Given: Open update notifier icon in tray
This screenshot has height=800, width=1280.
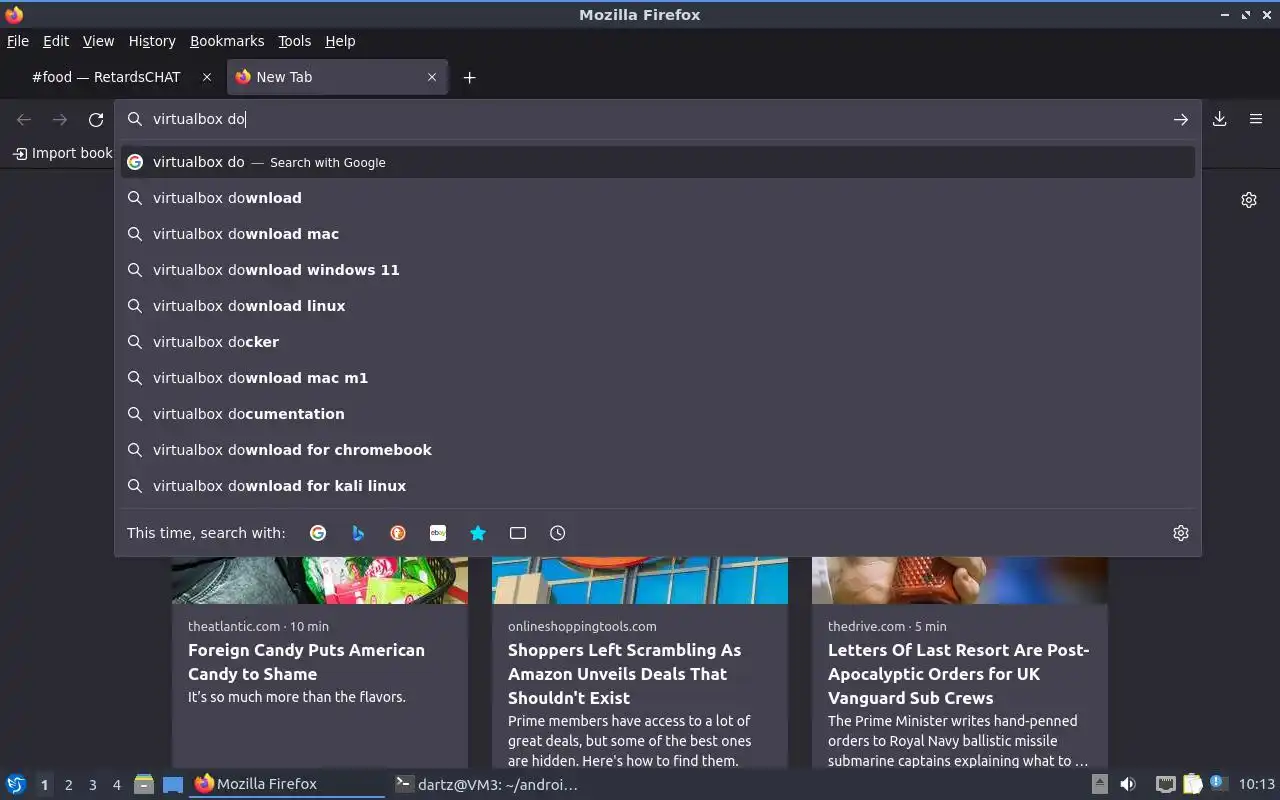Looking at the screenshot, I should point(1217,784).
